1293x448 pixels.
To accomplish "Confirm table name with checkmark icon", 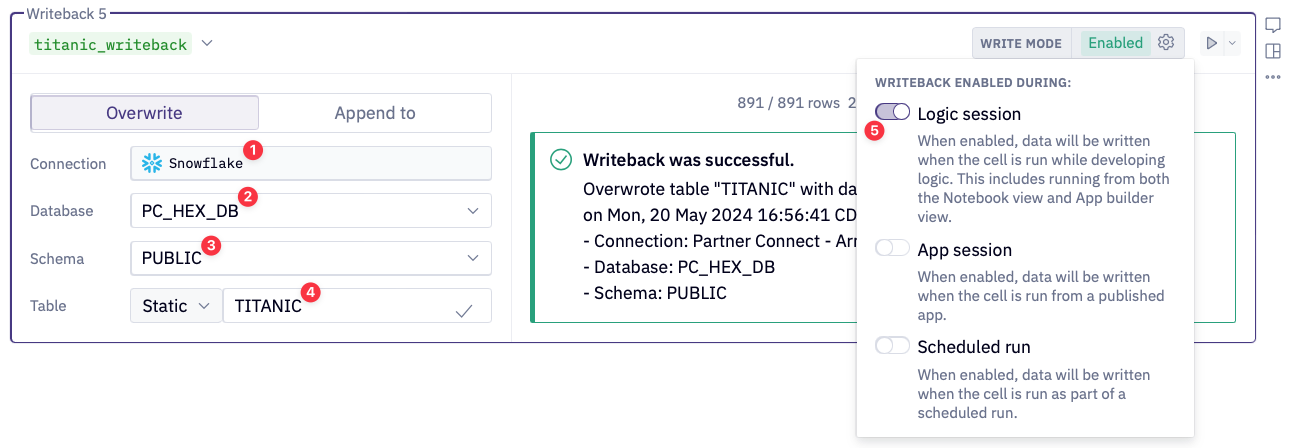I will click(x=464, y=311).
